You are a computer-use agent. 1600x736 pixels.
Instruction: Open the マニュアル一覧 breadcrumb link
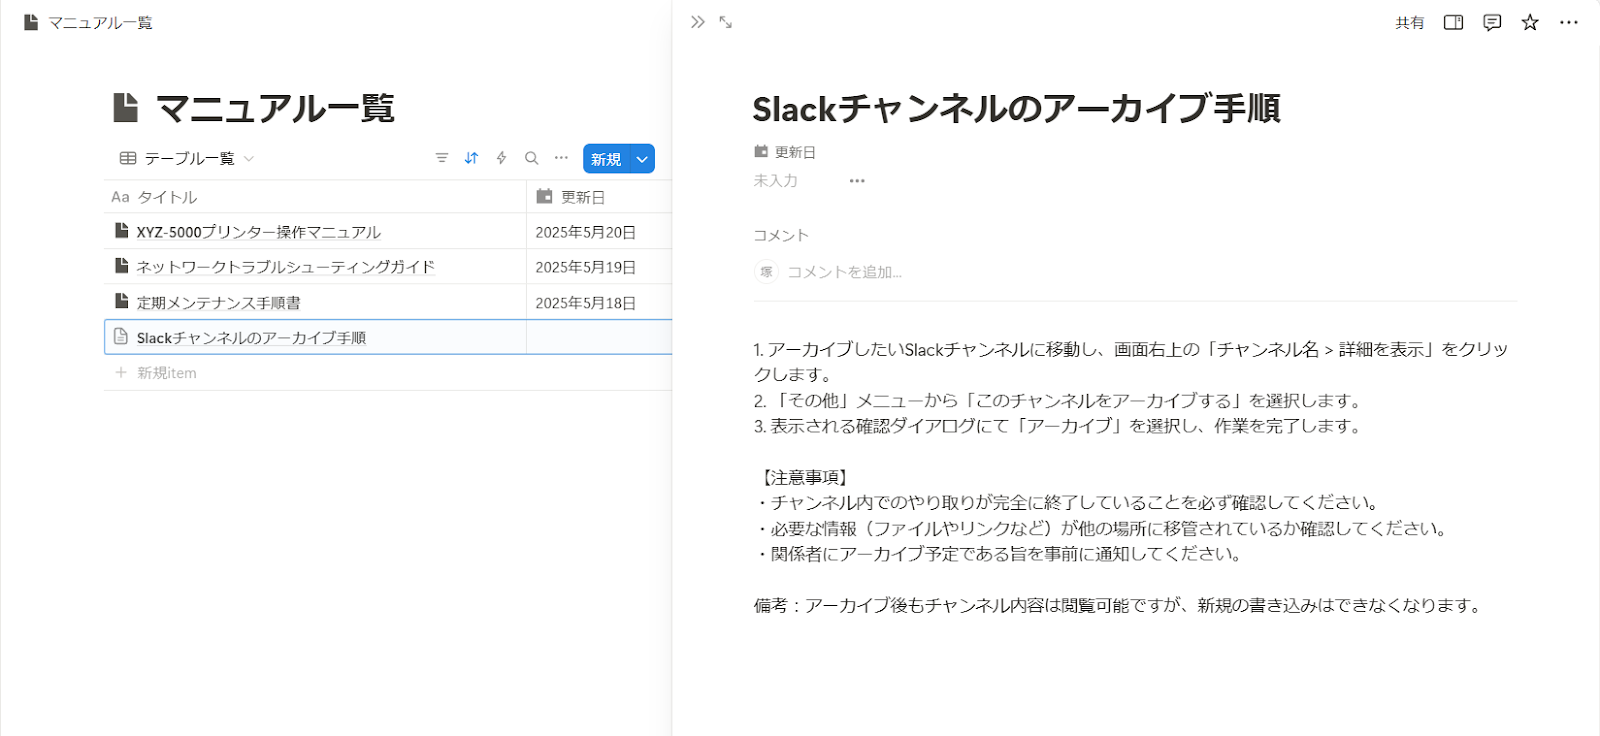[x=100, y=22]
